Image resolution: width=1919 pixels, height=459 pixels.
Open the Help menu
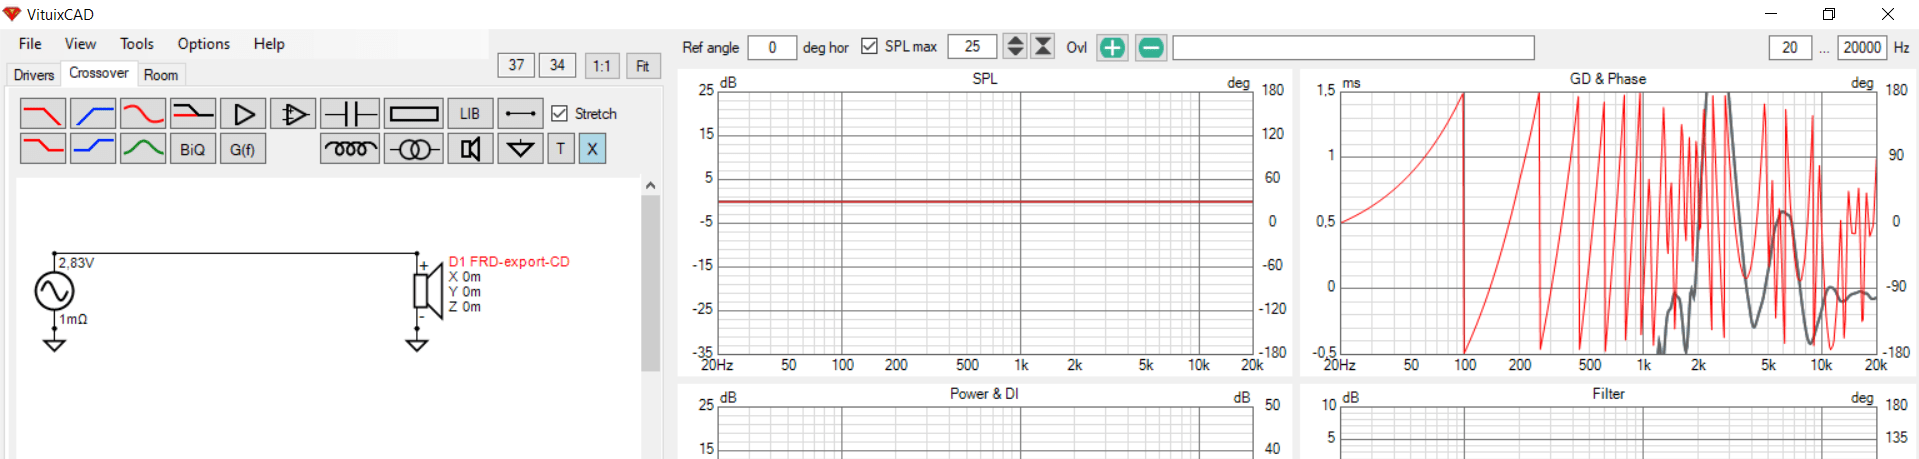tap(269, 44)
